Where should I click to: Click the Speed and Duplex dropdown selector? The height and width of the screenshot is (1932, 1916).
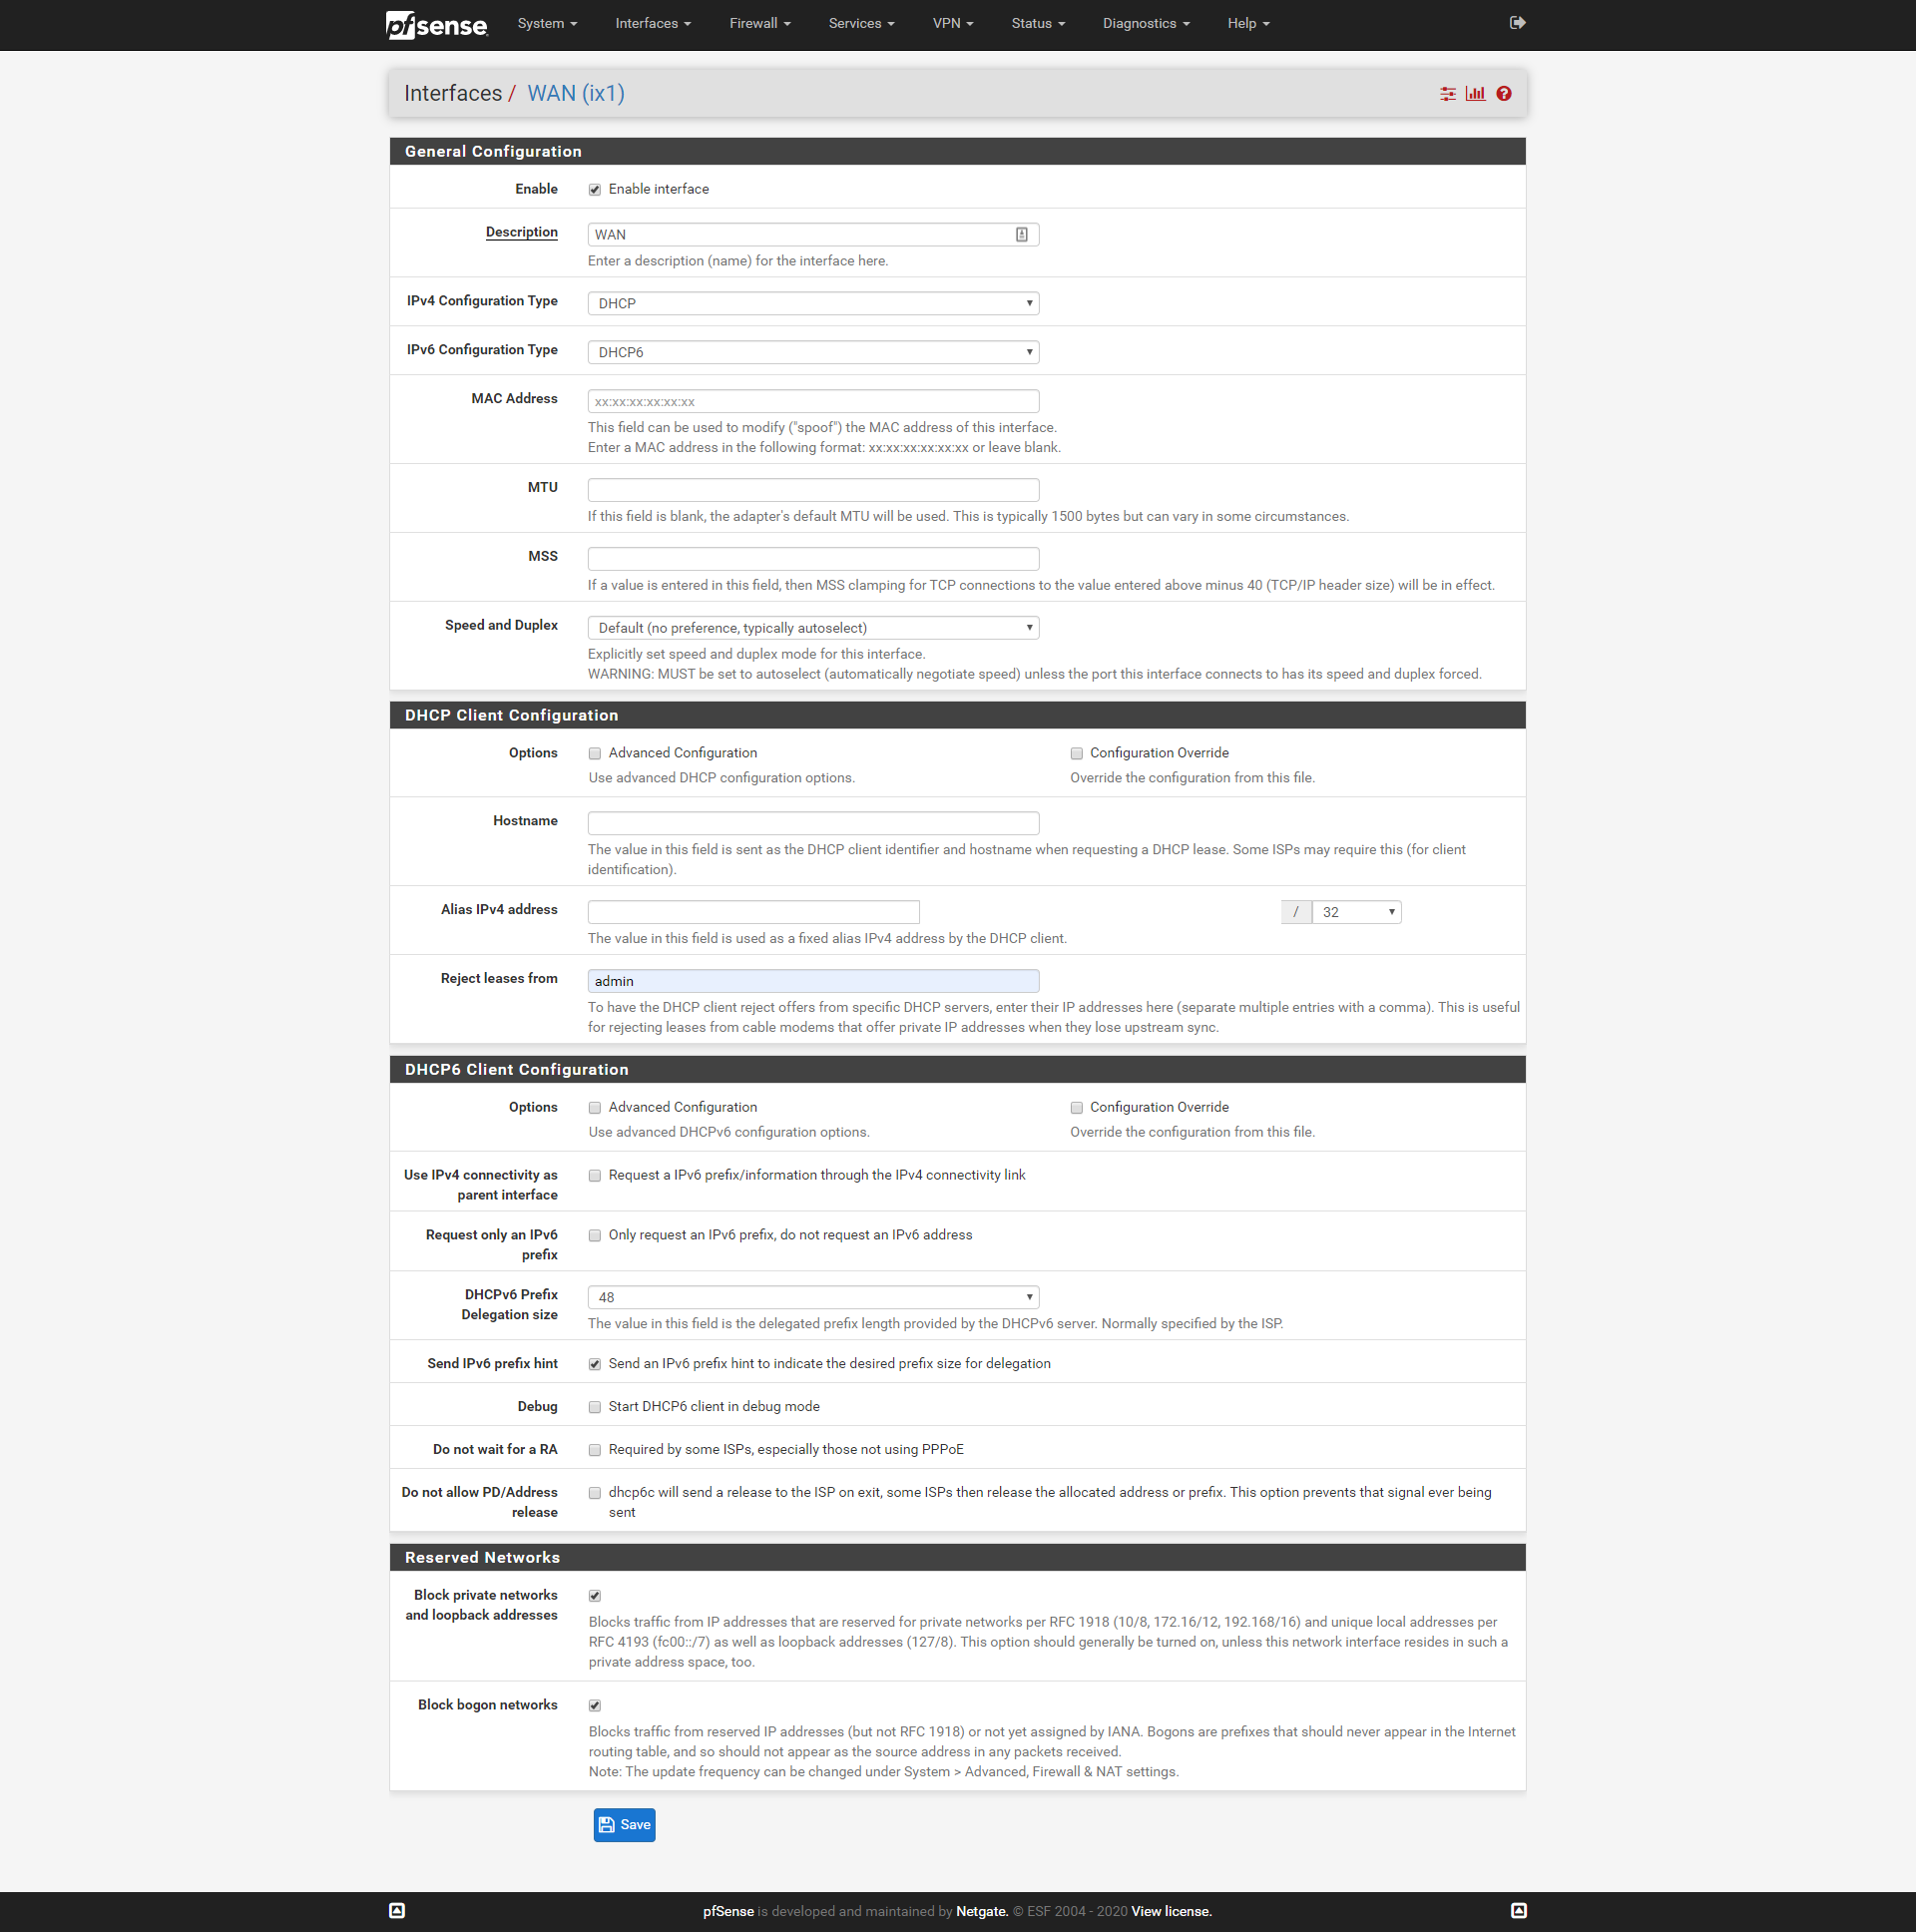(x=814, y=627)
